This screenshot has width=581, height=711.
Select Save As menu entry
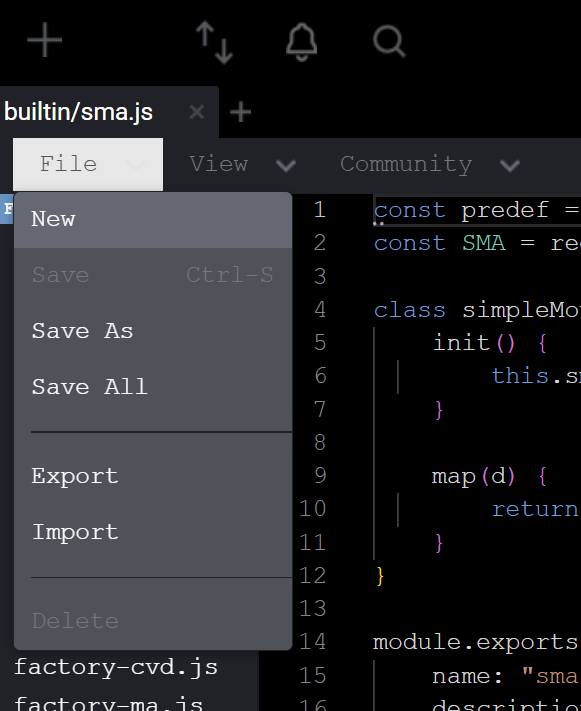coord(153,331)
